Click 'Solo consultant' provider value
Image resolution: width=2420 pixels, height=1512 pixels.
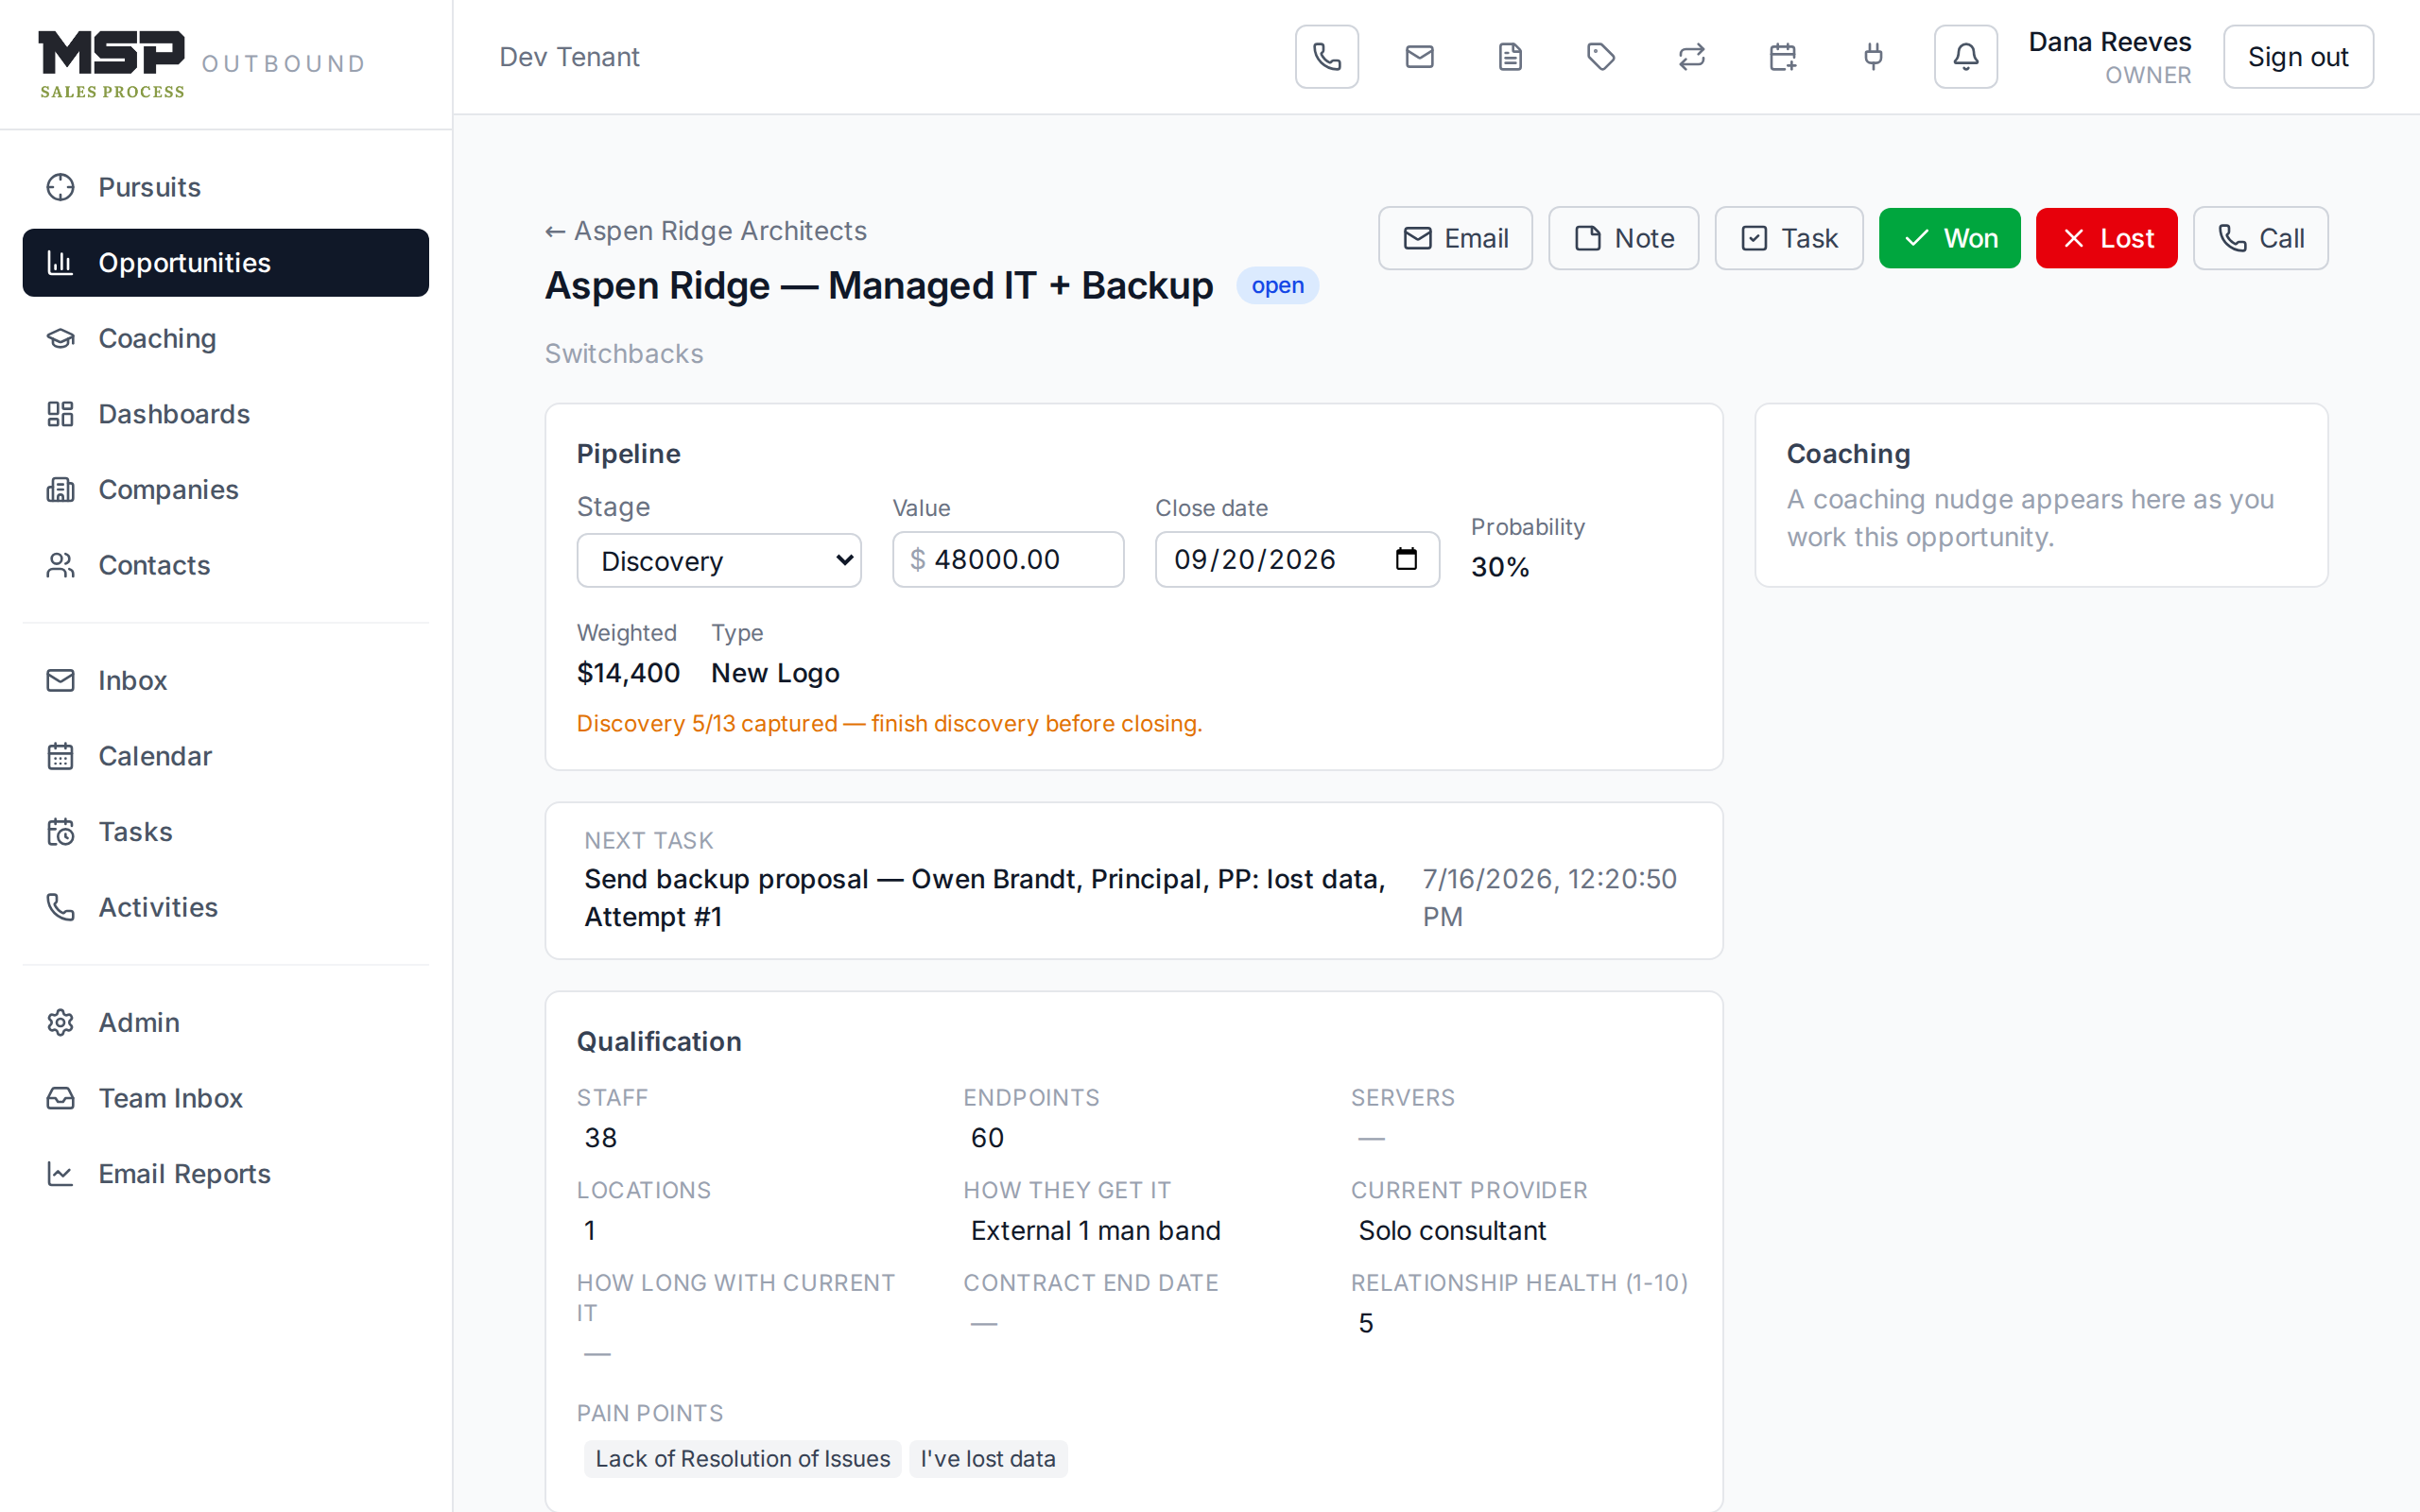[x=1452, y=1231]
